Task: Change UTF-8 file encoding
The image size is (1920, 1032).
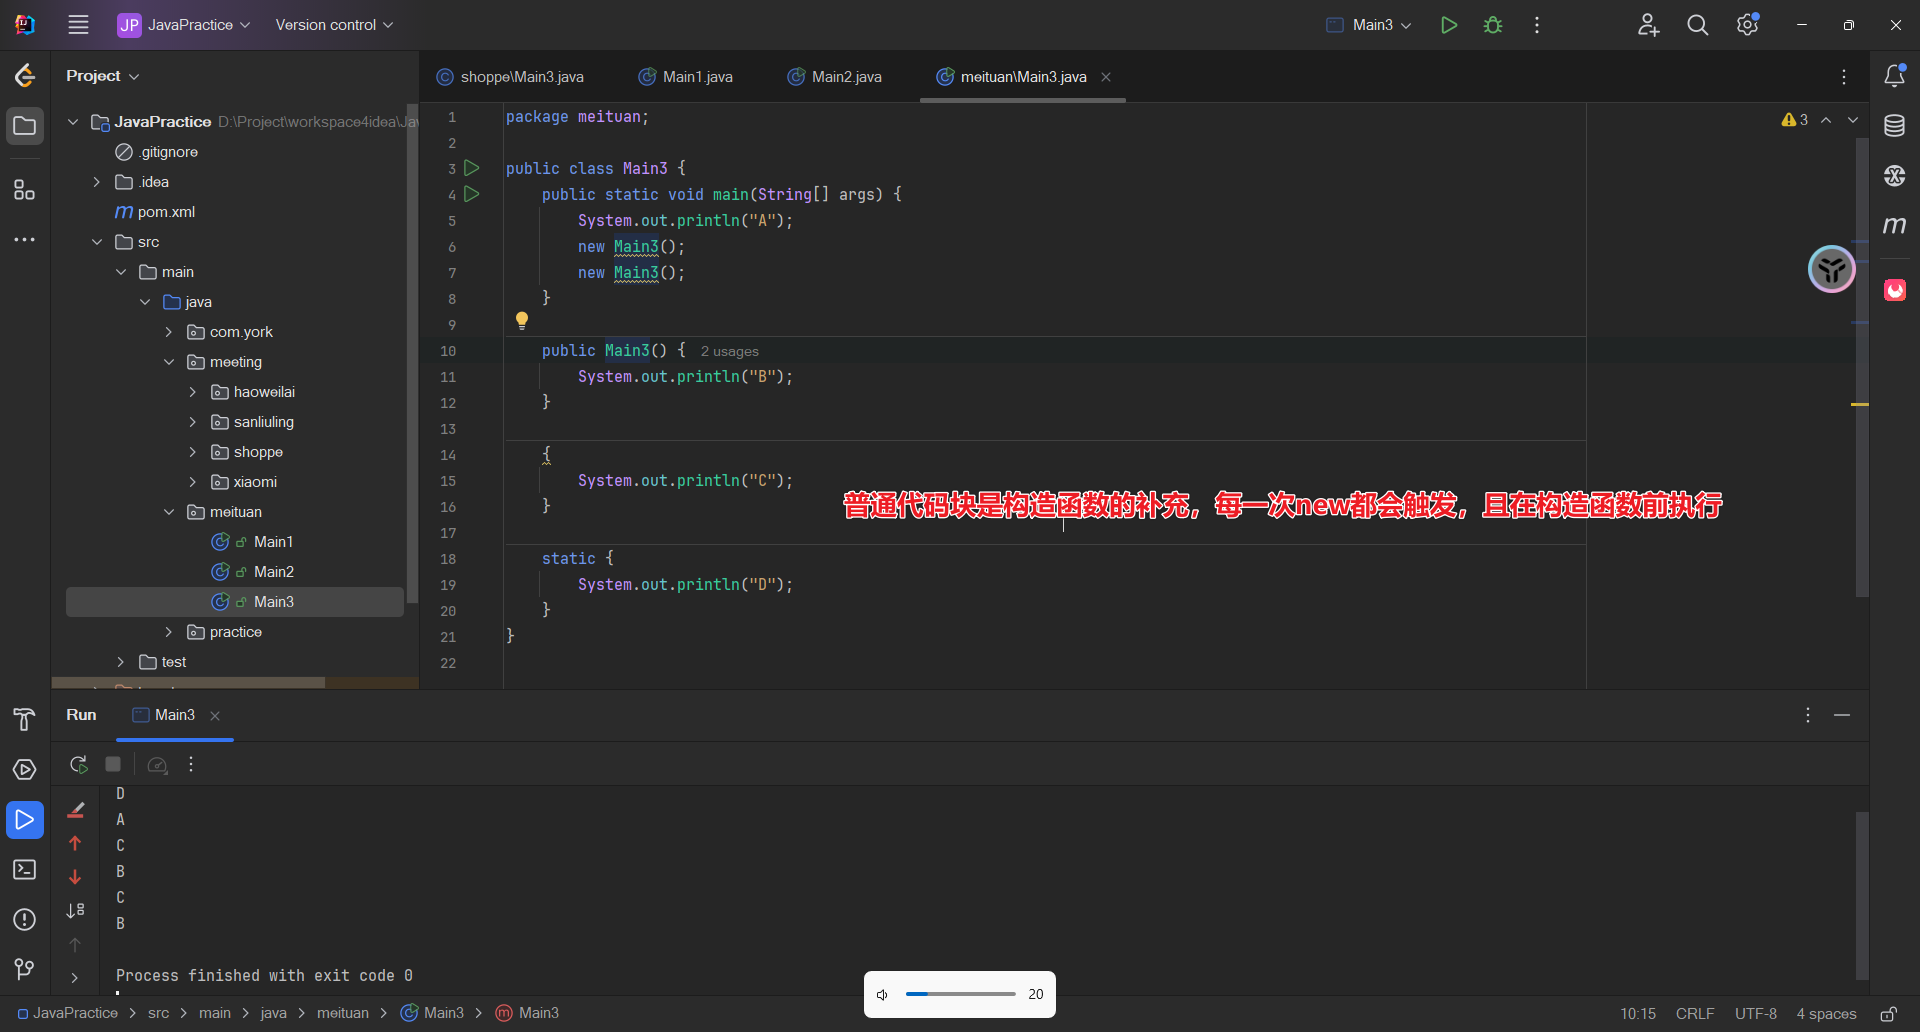Action: pos(1756,1014)
